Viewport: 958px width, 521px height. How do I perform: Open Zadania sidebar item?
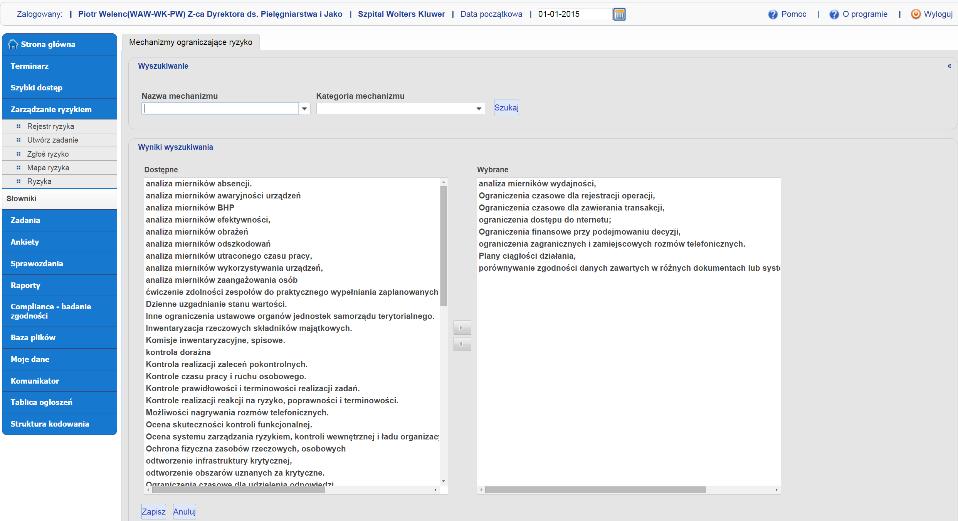(59, 220)
